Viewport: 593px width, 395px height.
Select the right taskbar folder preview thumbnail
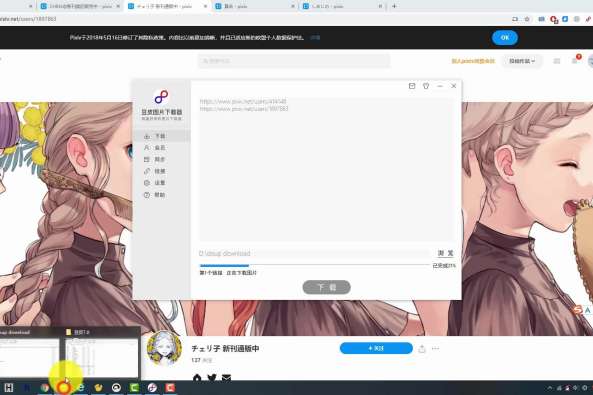101,353
